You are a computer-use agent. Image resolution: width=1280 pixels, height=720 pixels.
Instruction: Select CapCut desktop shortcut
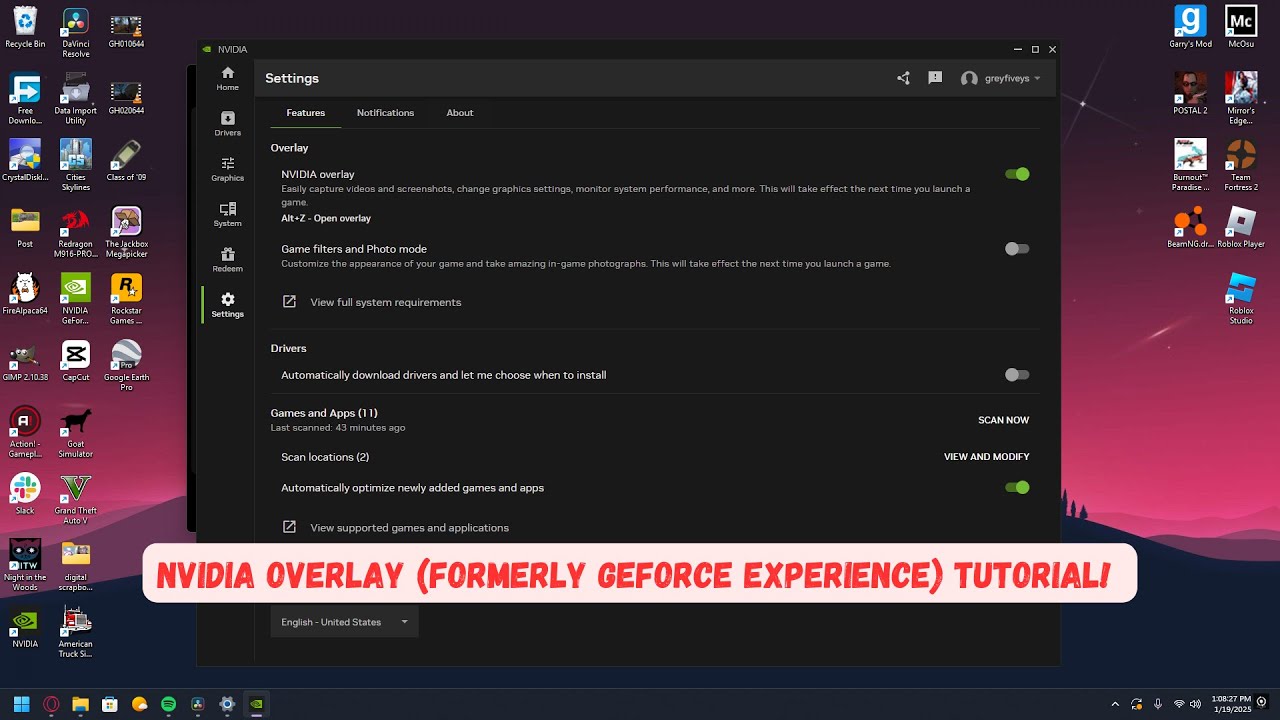point(76,360)
